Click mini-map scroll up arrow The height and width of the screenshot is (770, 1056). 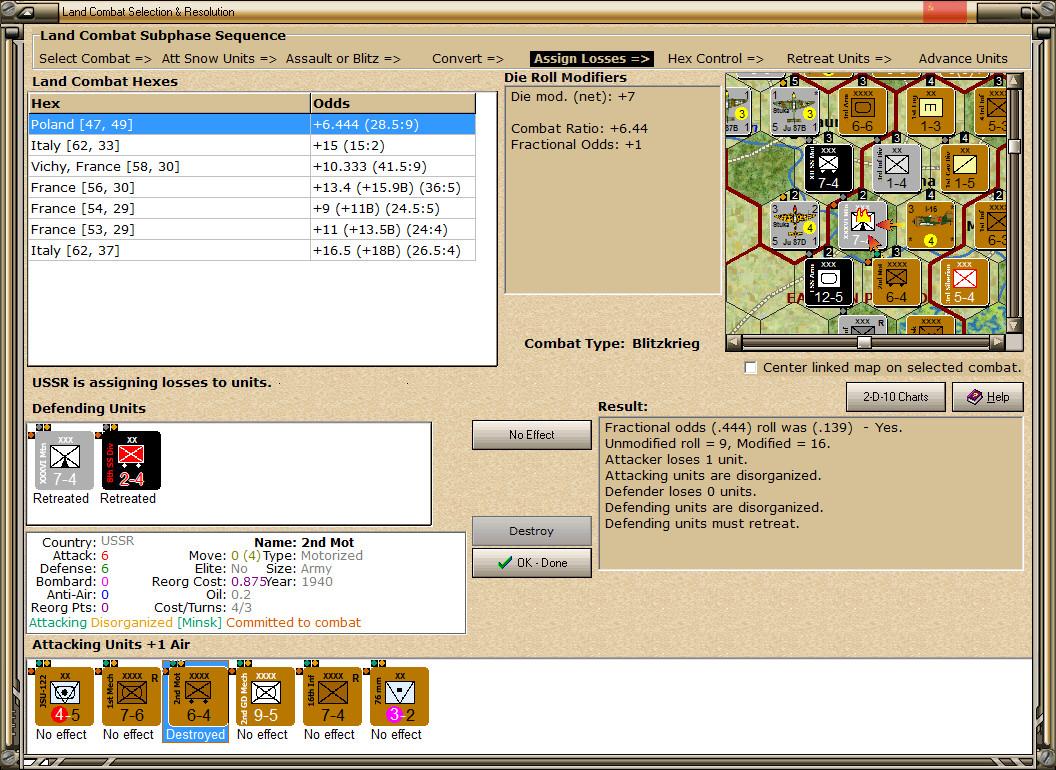[1014, 81]
